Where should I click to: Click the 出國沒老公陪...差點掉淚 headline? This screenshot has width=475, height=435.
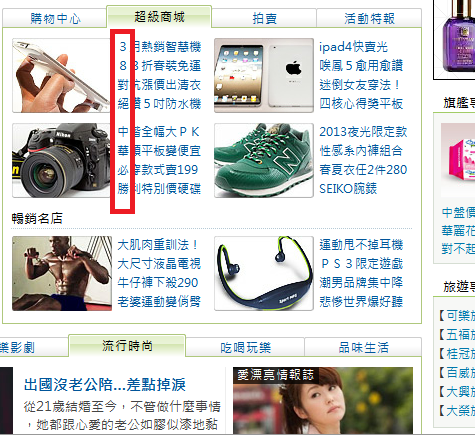click(x=105, y=385)
